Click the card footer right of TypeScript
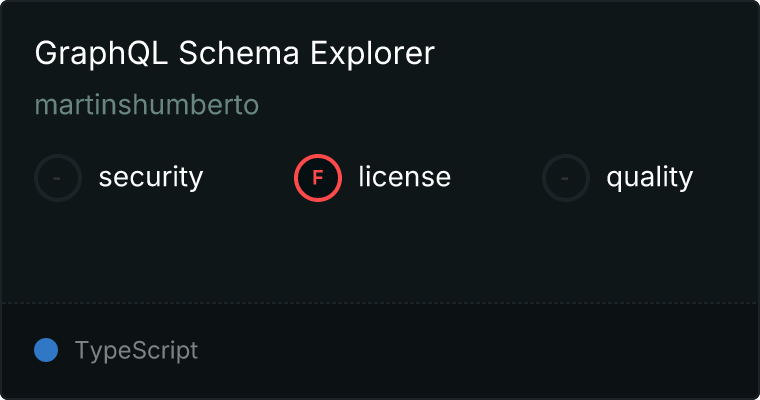 pos(480,351)
